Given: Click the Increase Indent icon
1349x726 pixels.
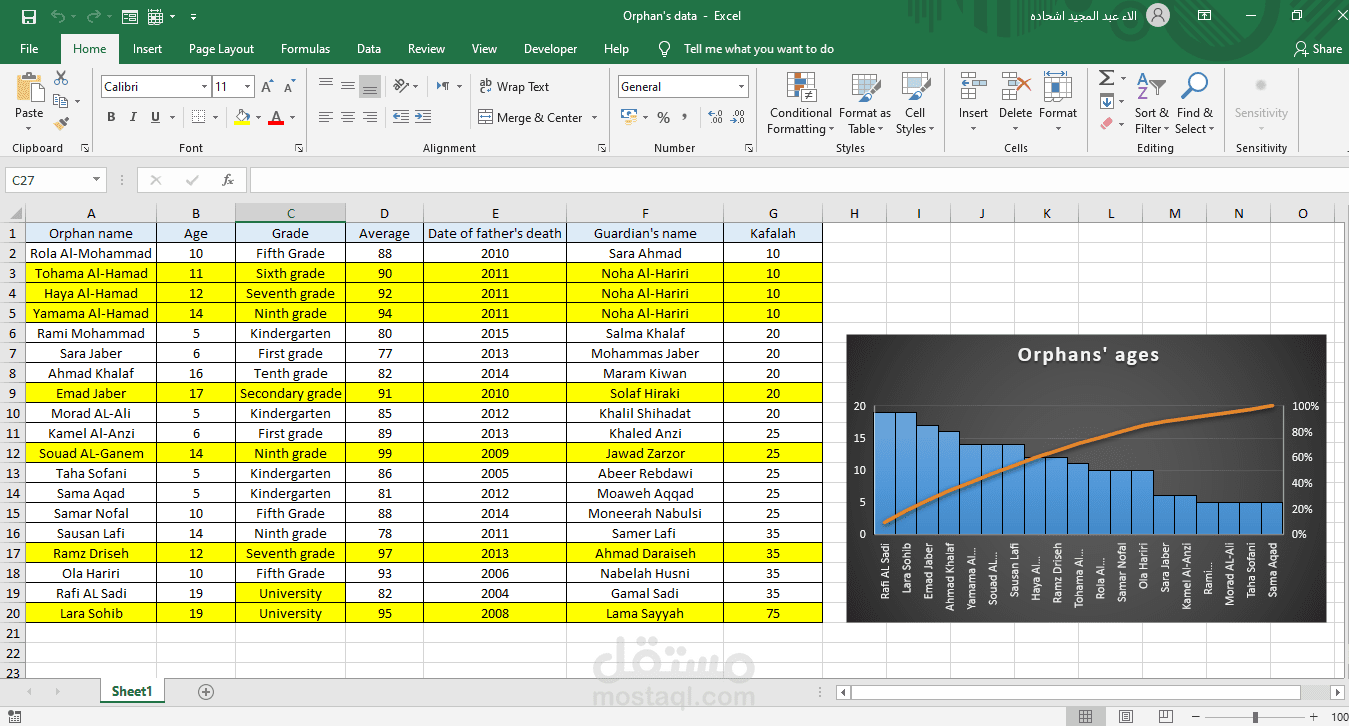Looking at the screenshot, I should point(425,117).
